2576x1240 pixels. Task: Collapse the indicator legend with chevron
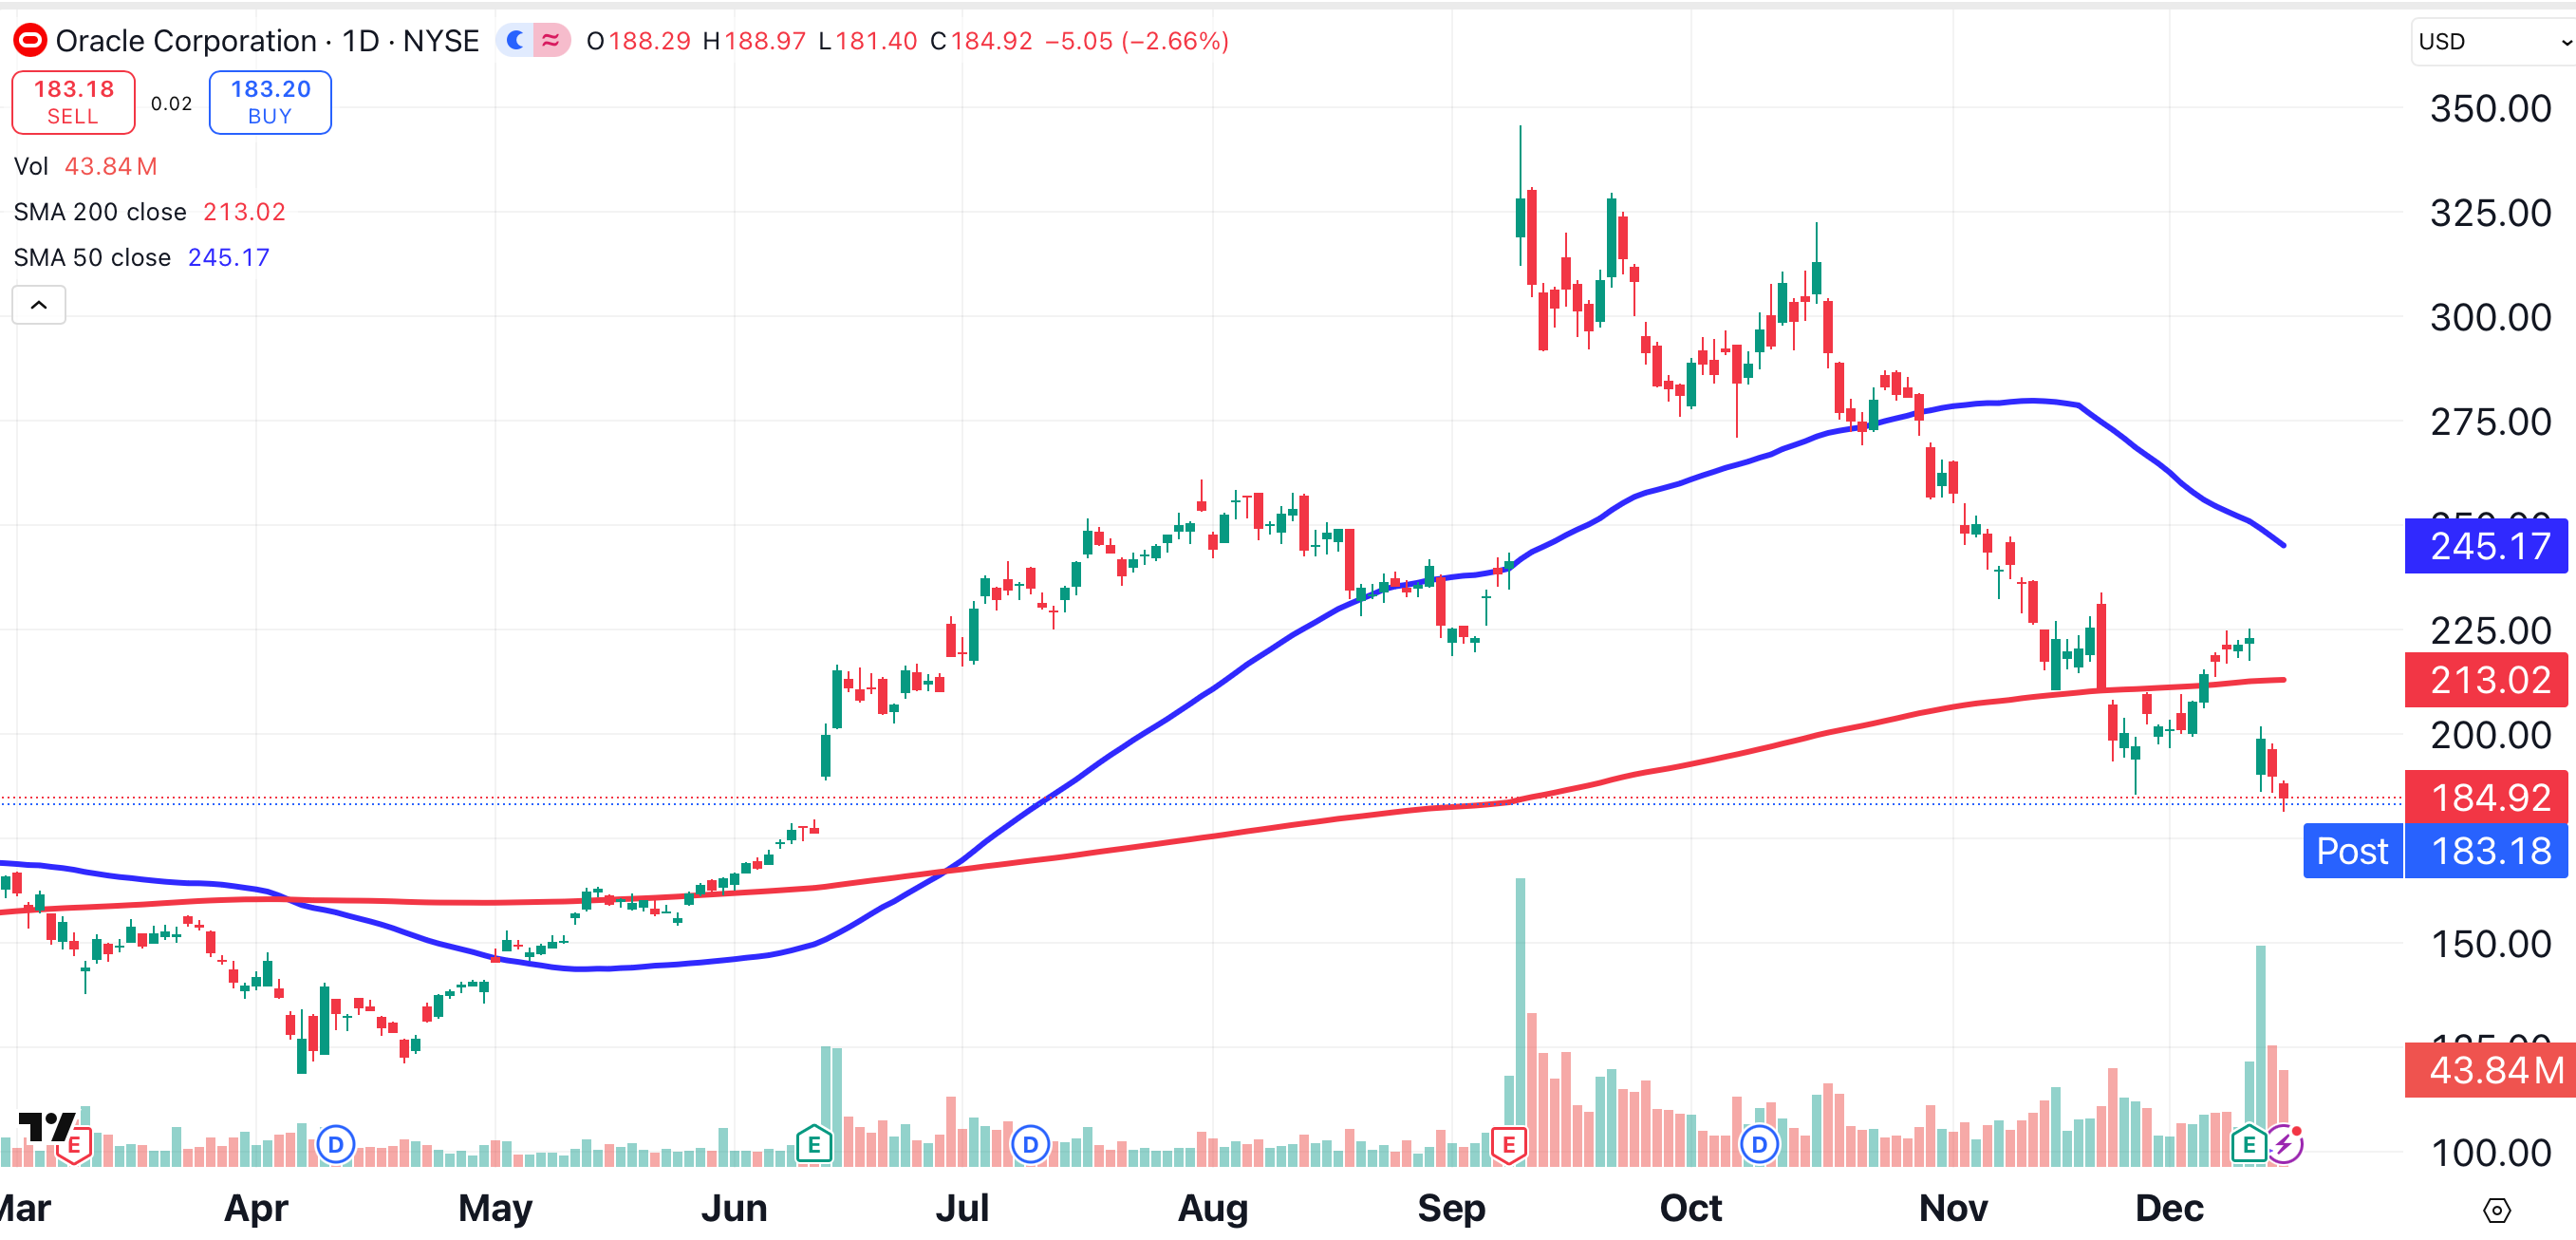39,305
